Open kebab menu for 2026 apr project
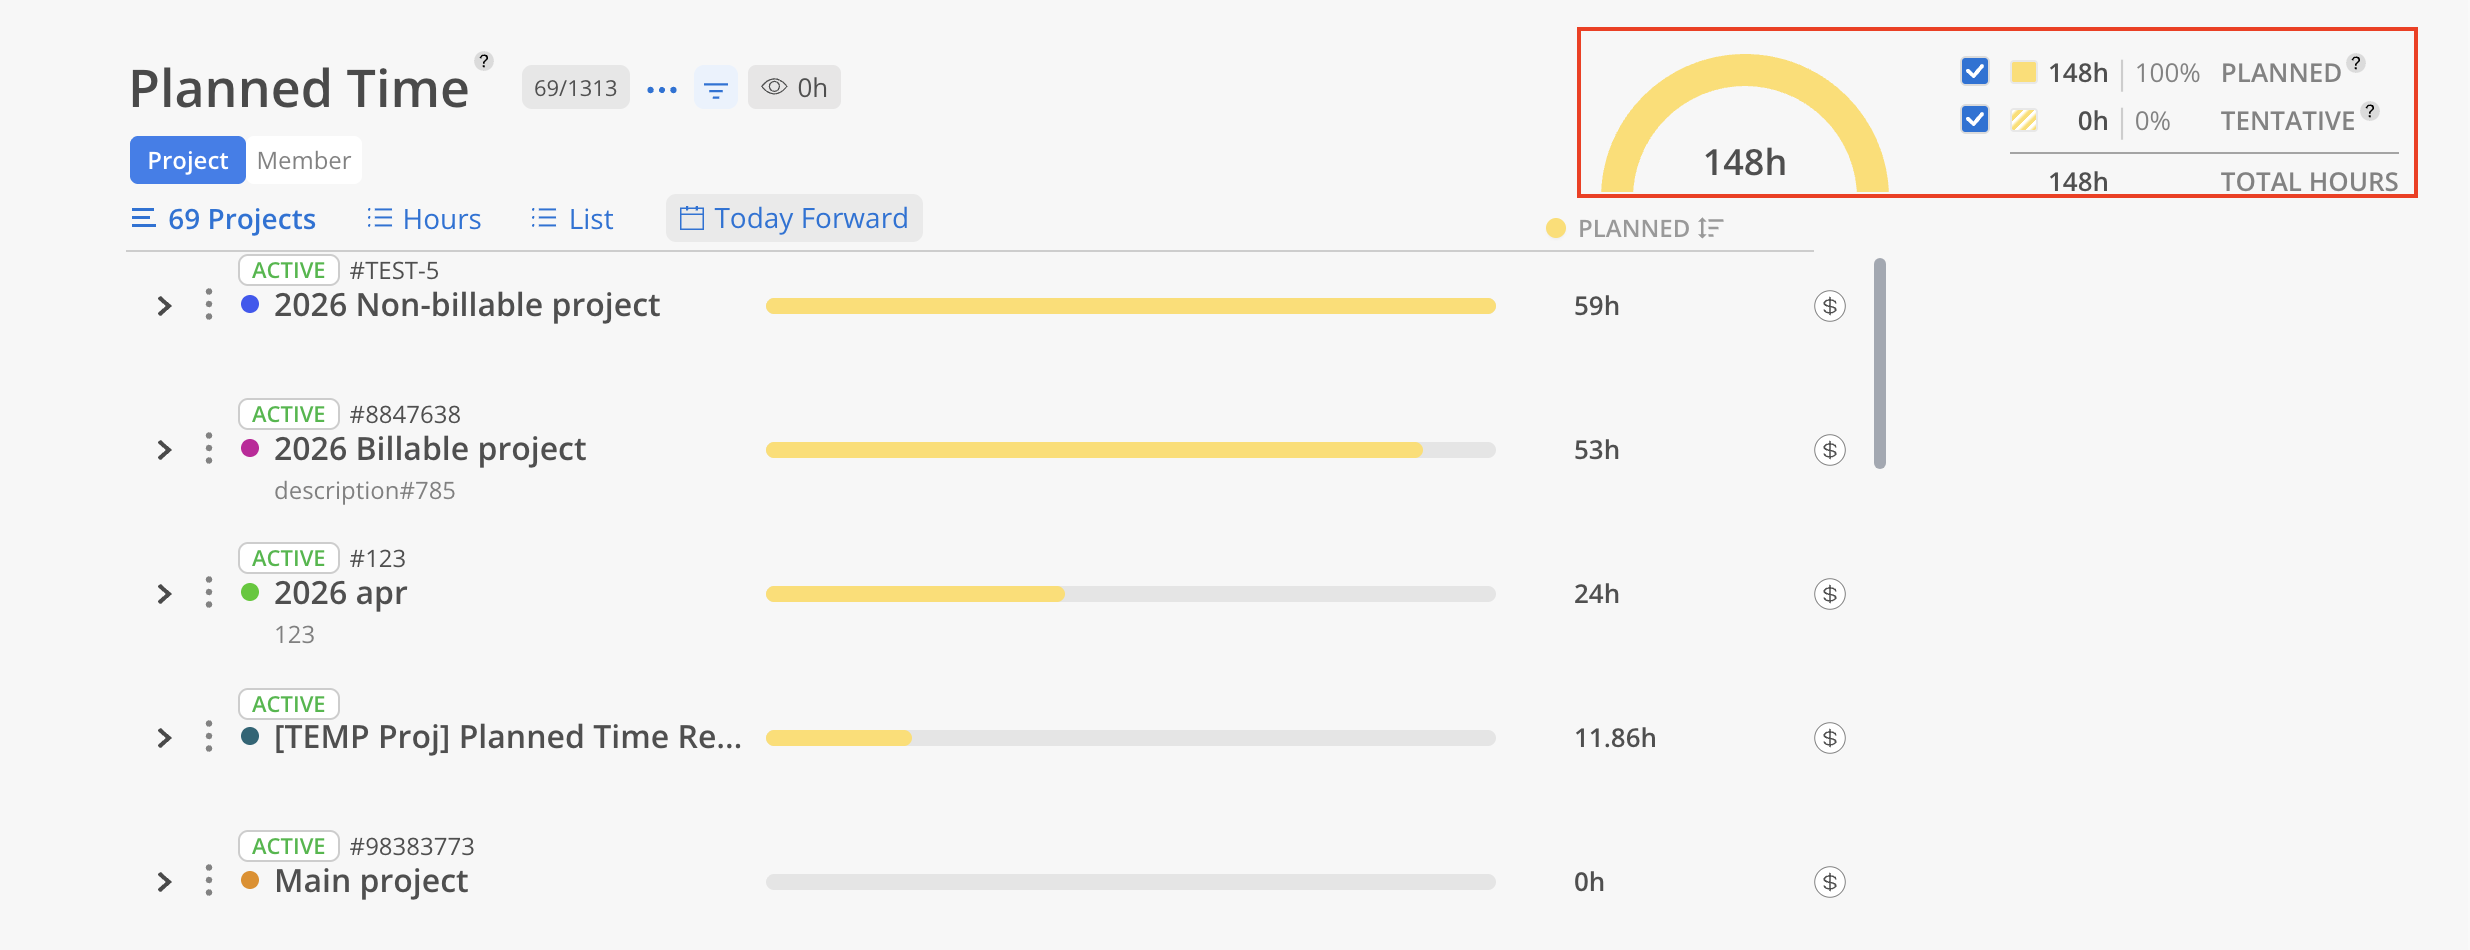The height and width of the screenshot is (950, 2470). [208, 593]
